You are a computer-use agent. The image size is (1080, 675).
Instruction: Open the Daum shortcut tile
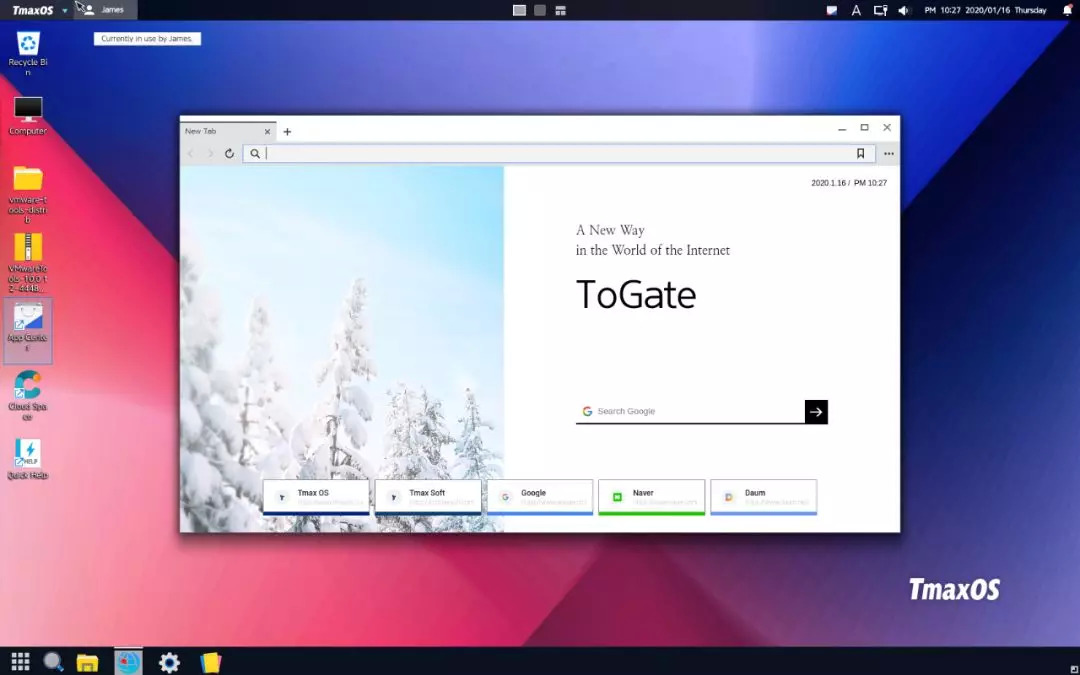pos(763,496)
